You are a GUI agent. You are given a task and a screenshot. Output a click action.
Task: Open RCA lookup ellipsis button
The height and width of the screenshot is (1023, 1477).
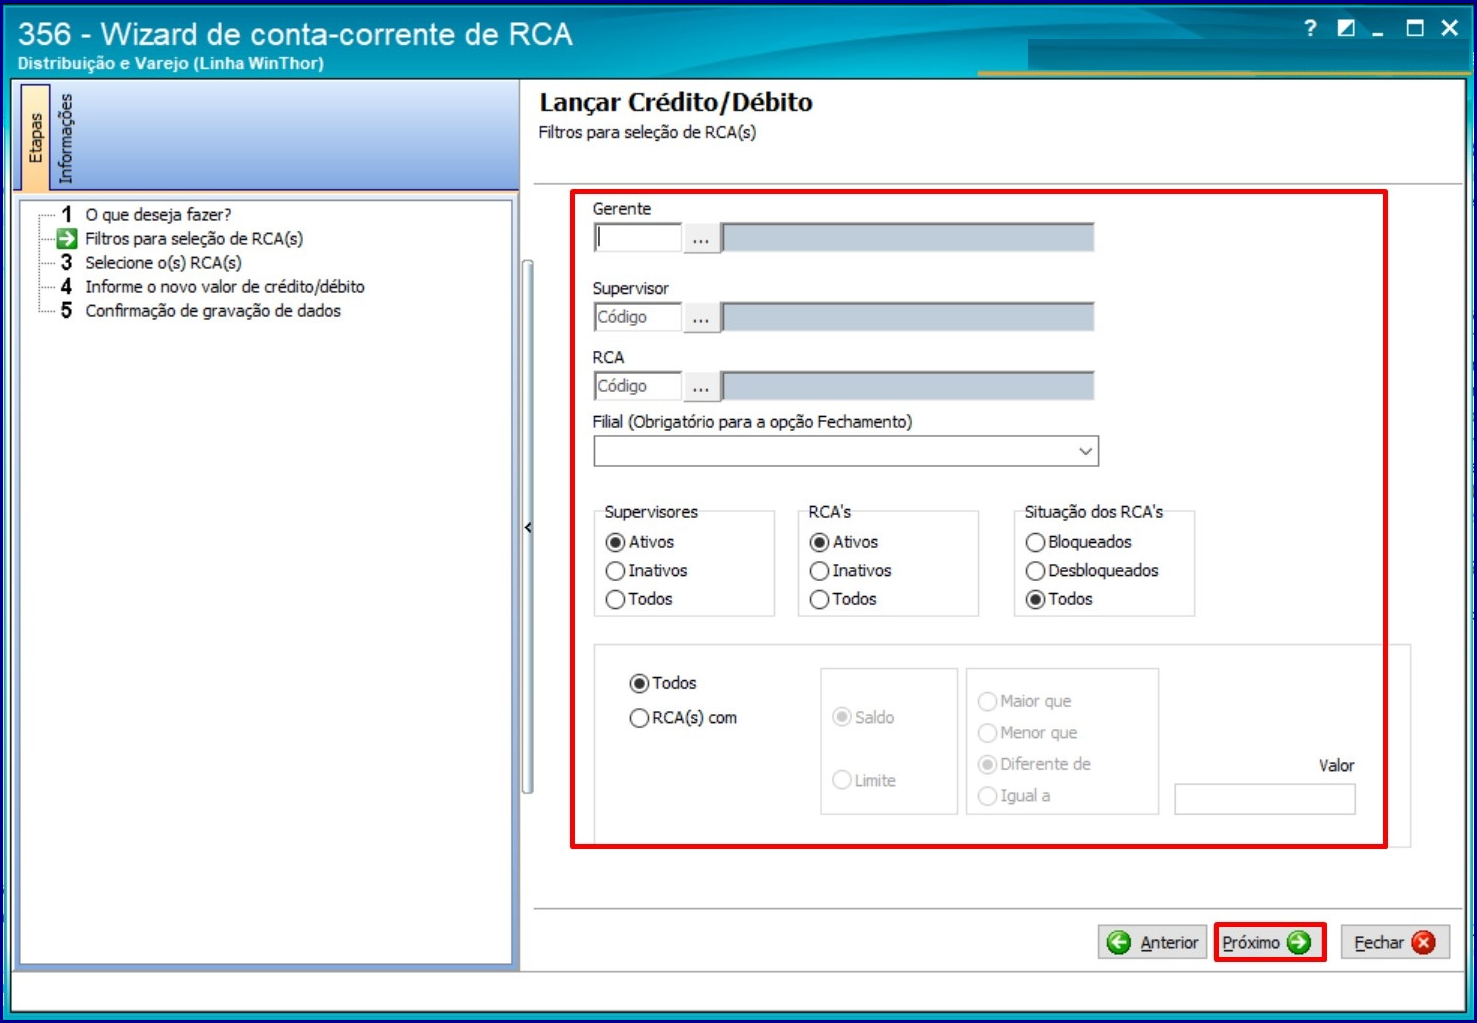point(701,386)
